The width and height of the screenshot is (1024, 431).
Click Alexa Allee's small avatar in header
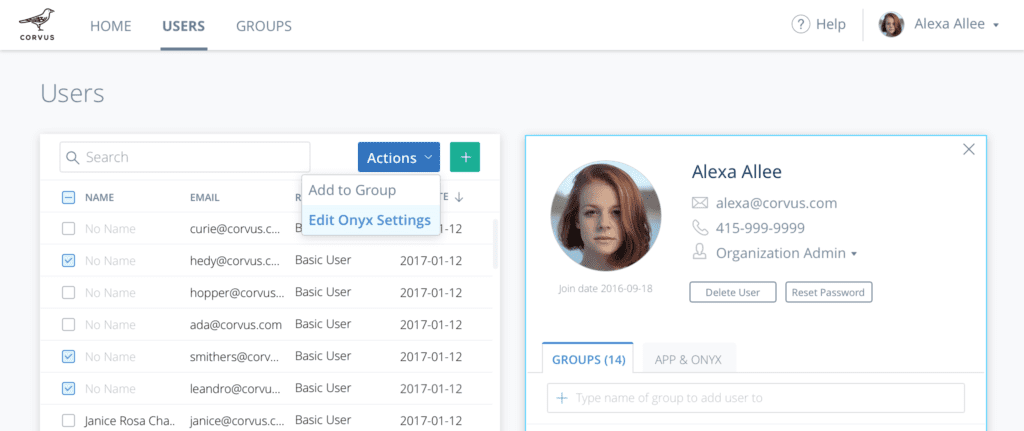click(x=891, y=25)
